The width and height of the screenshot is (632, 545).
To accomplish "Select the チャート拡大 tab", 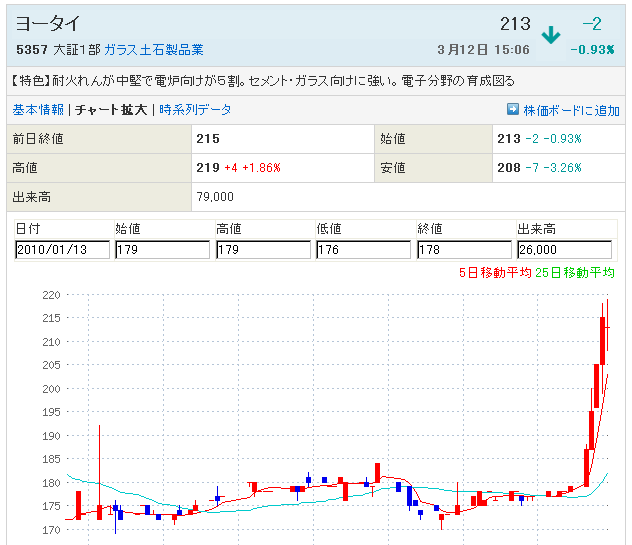I will coord(111,110).
